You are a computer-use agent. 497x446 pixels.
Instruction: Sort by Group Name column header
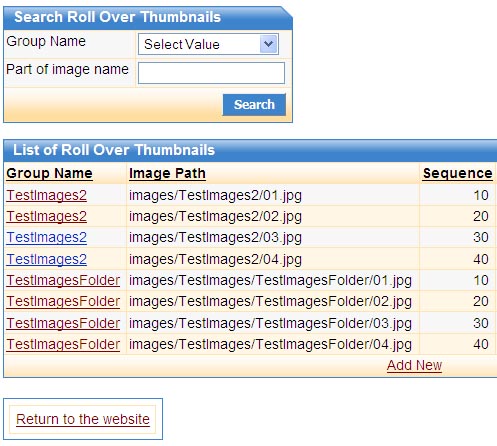tap(49, 173)
